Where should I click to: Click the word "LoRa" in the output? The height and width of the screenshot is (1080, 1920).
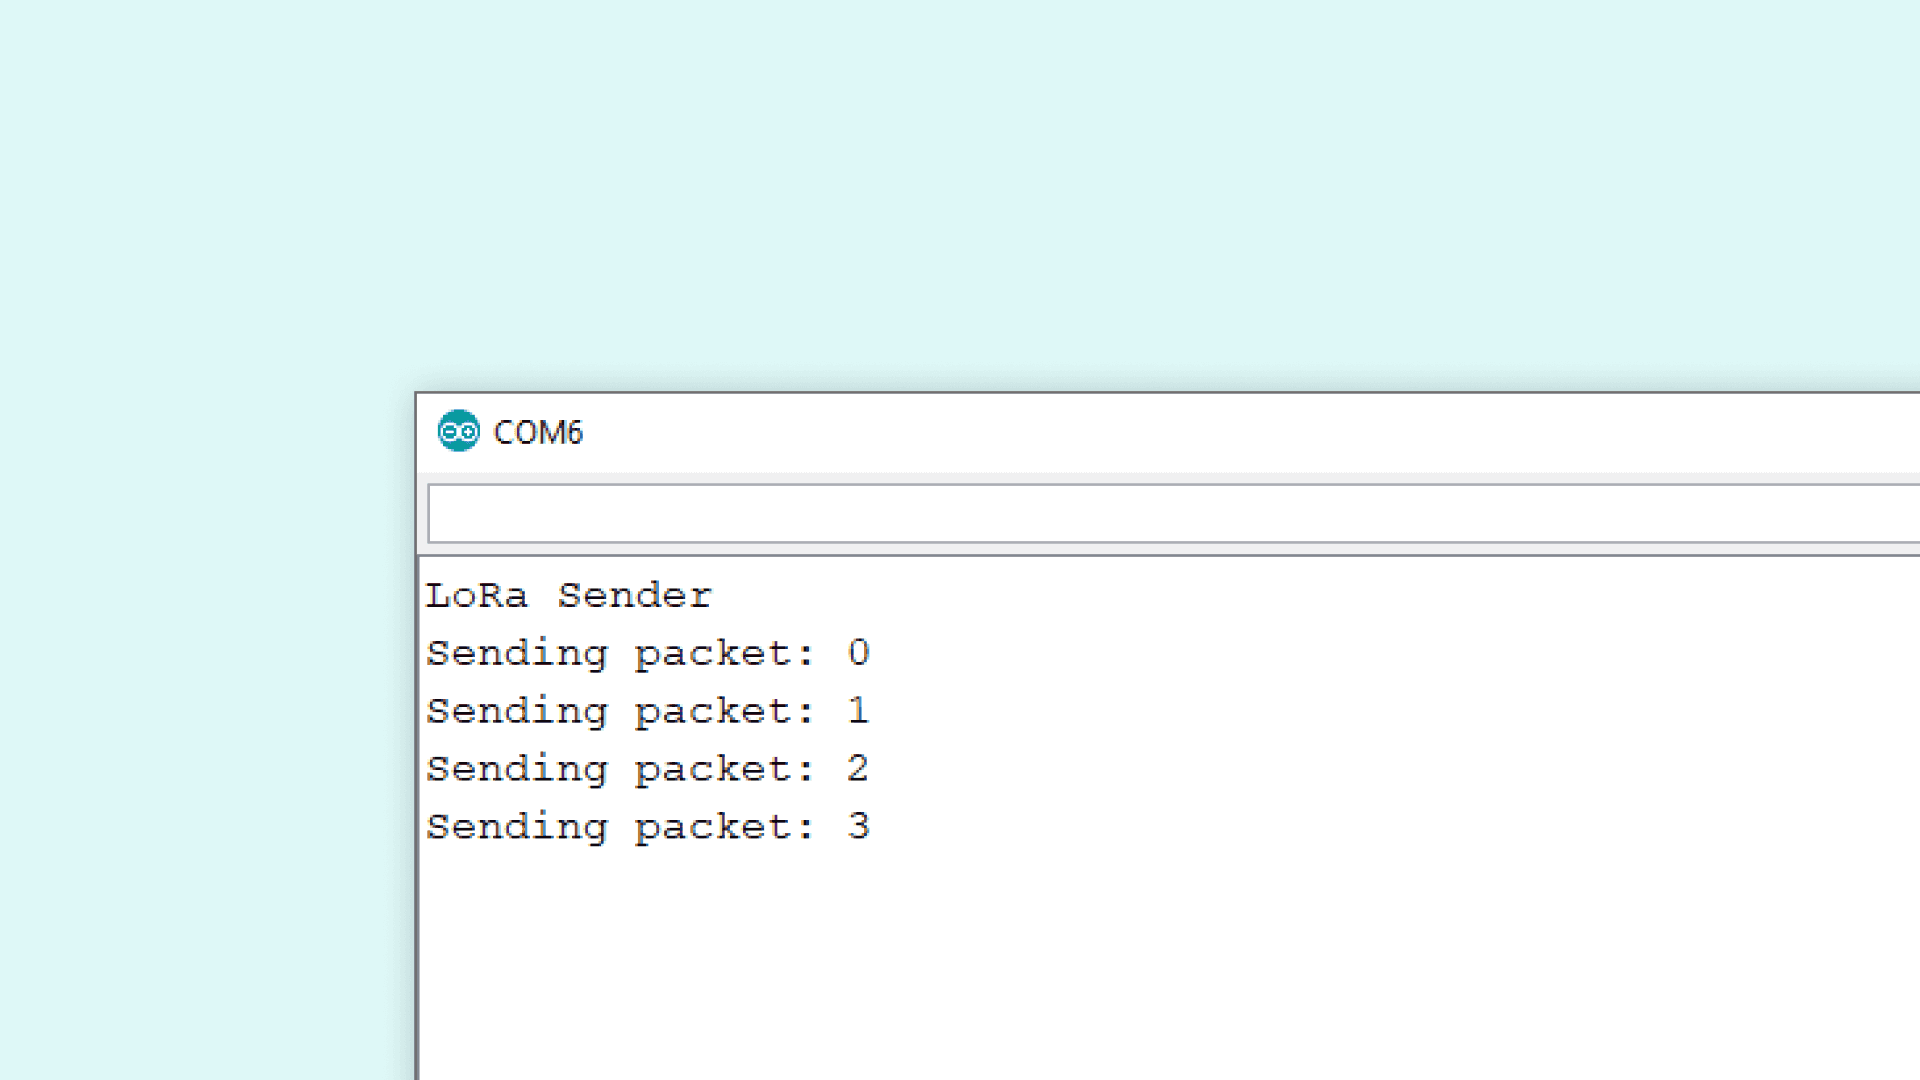pyautogui.click(x=477, y=596)
